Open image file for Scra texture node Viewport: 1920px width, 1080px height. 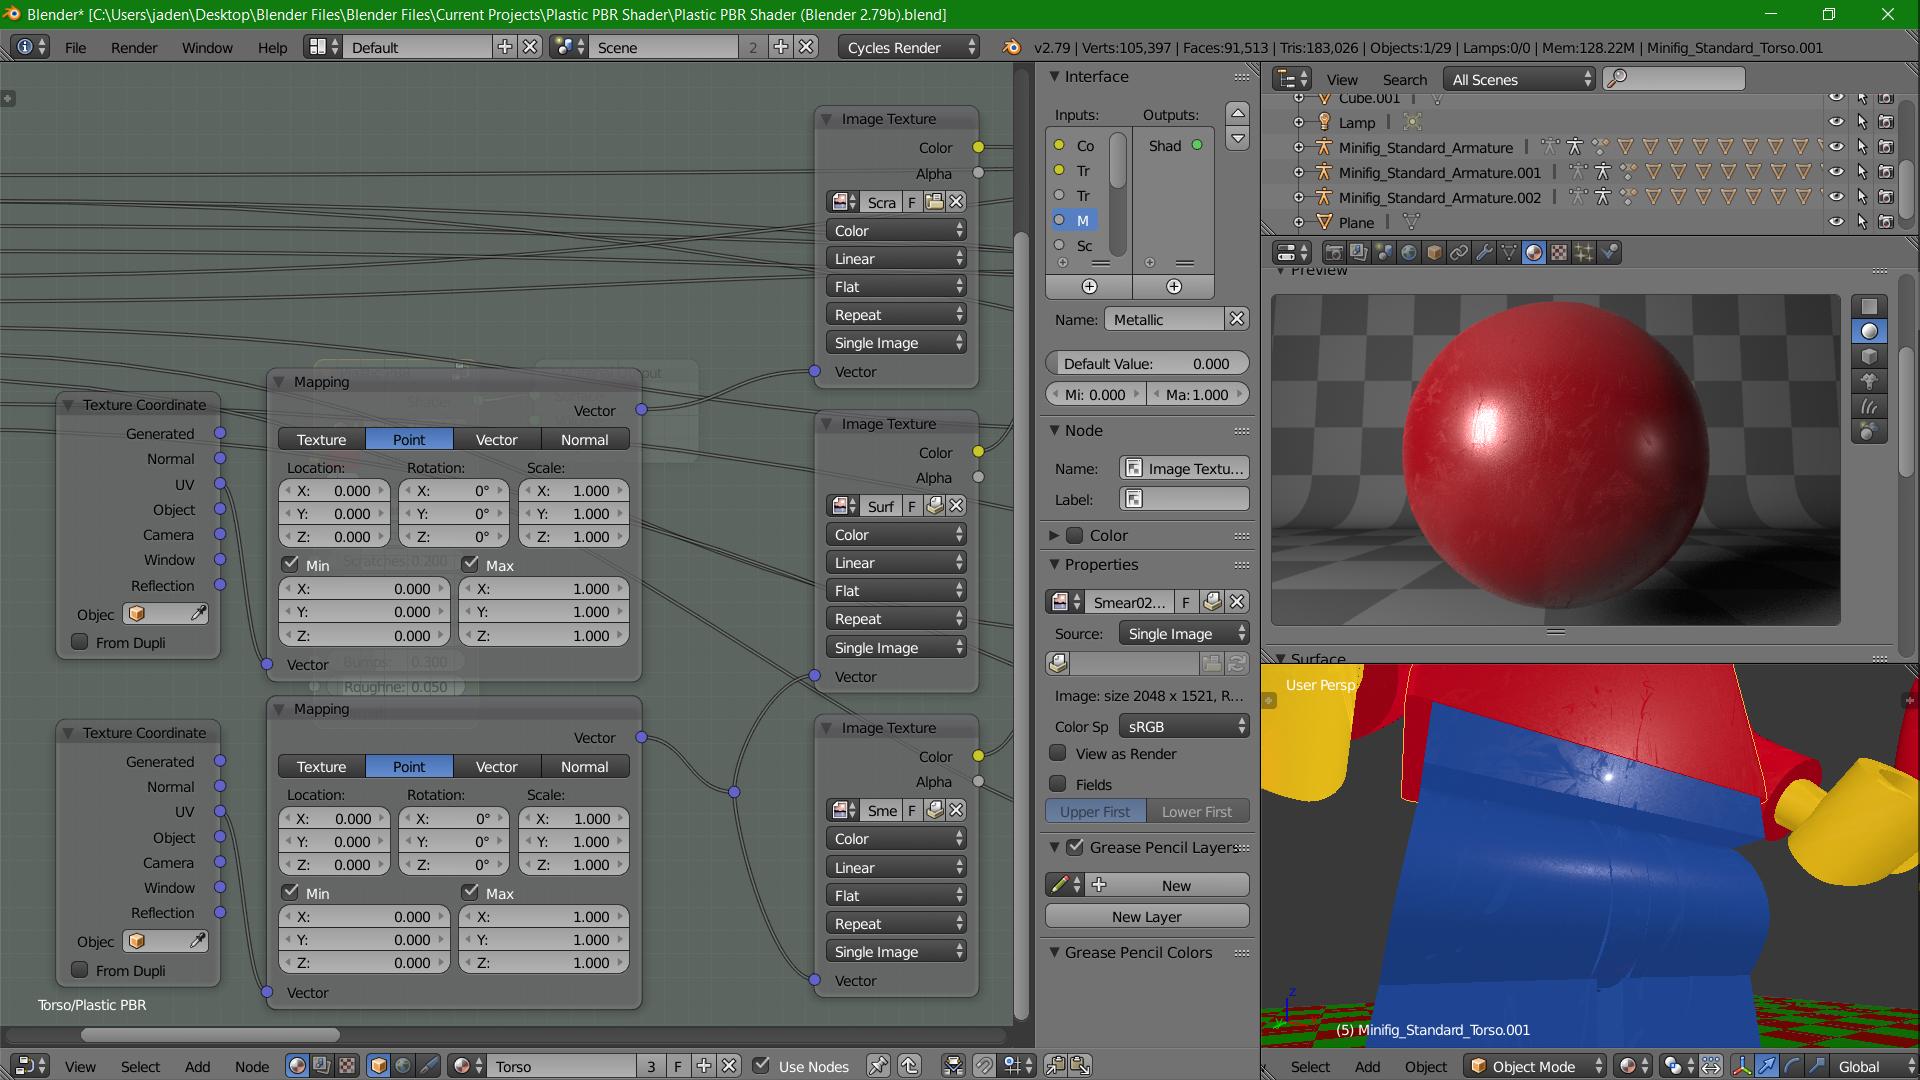(x=934, y=202)
